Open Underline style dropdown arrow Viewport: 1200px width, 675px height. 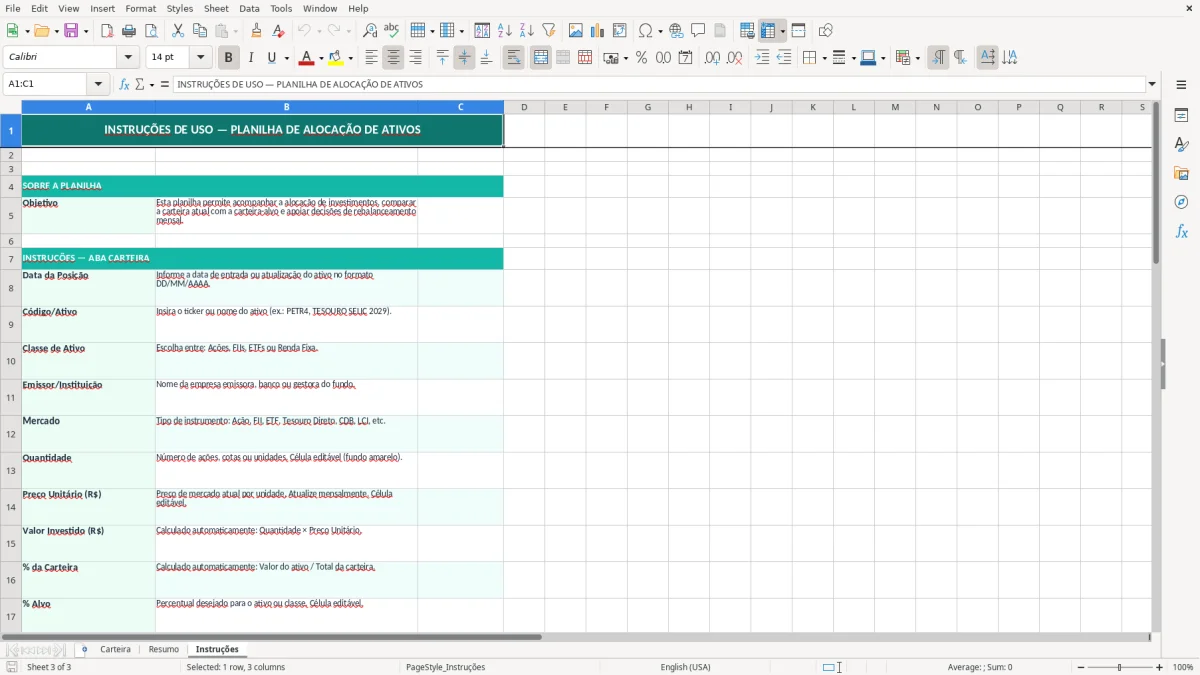(x=286, y=58)
